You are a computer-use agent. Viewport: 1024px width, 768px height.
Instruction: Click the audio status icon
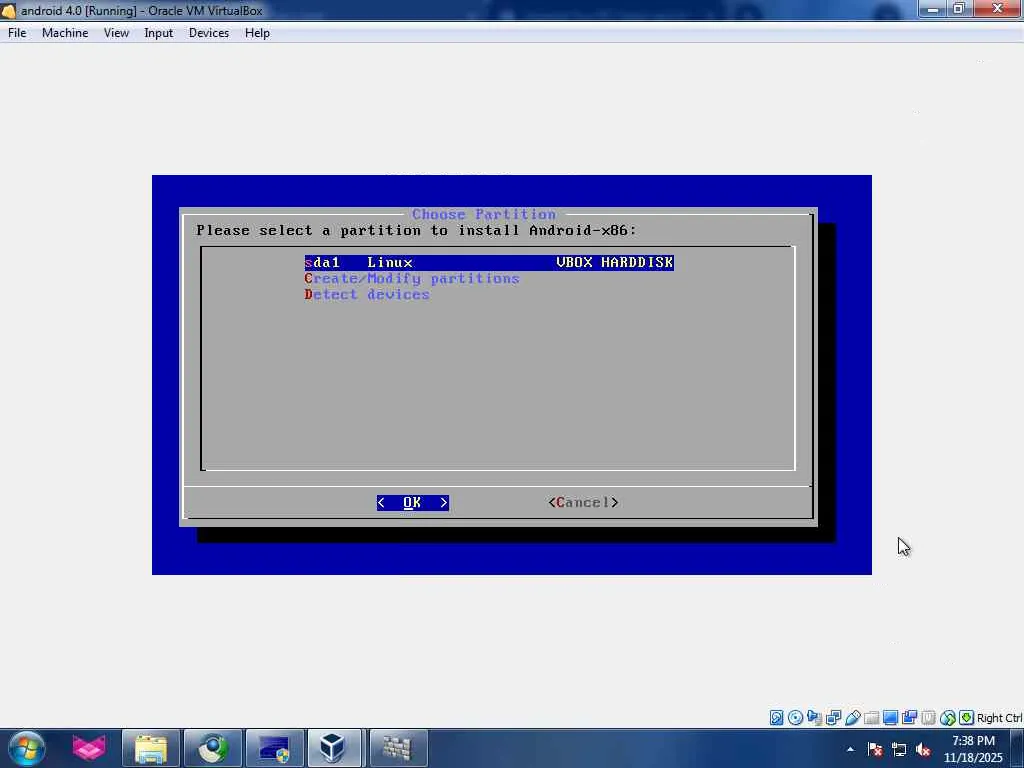[x=814, y=718]
